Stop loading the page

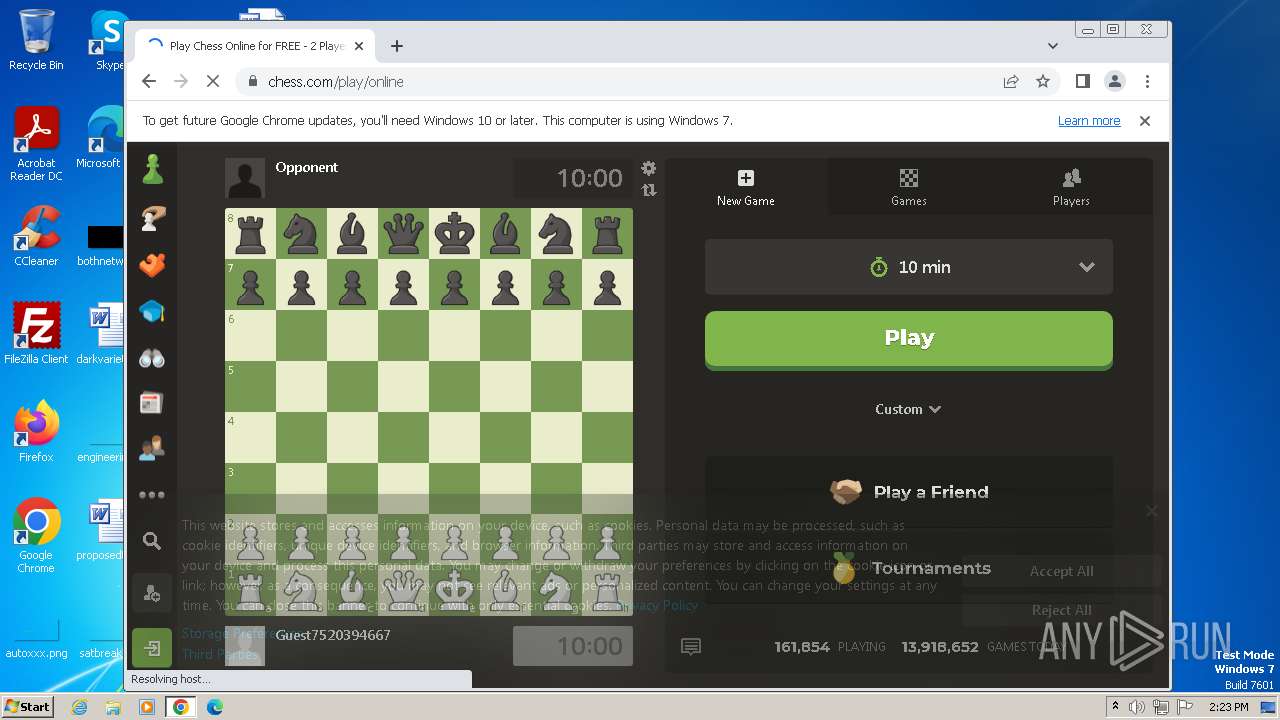213,82
